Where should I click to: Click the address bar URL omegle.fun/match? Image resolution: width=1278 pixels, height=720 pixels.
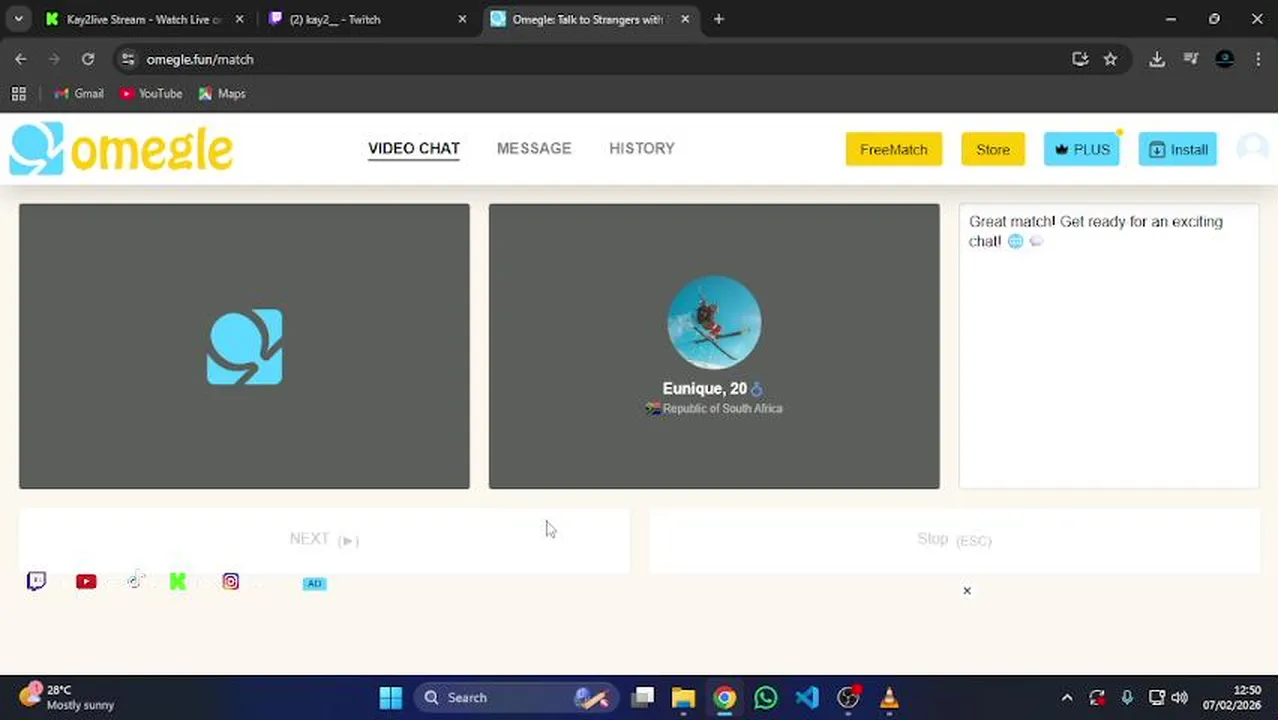(x=200, y=59)
